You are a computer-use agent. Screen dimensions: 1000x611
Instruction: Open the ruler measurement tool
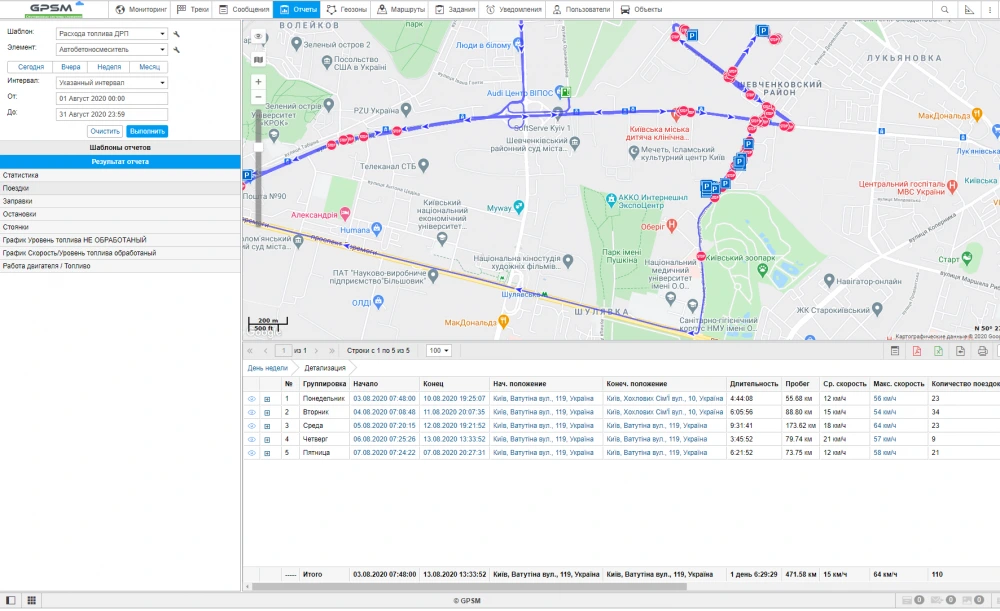(969, 9)
